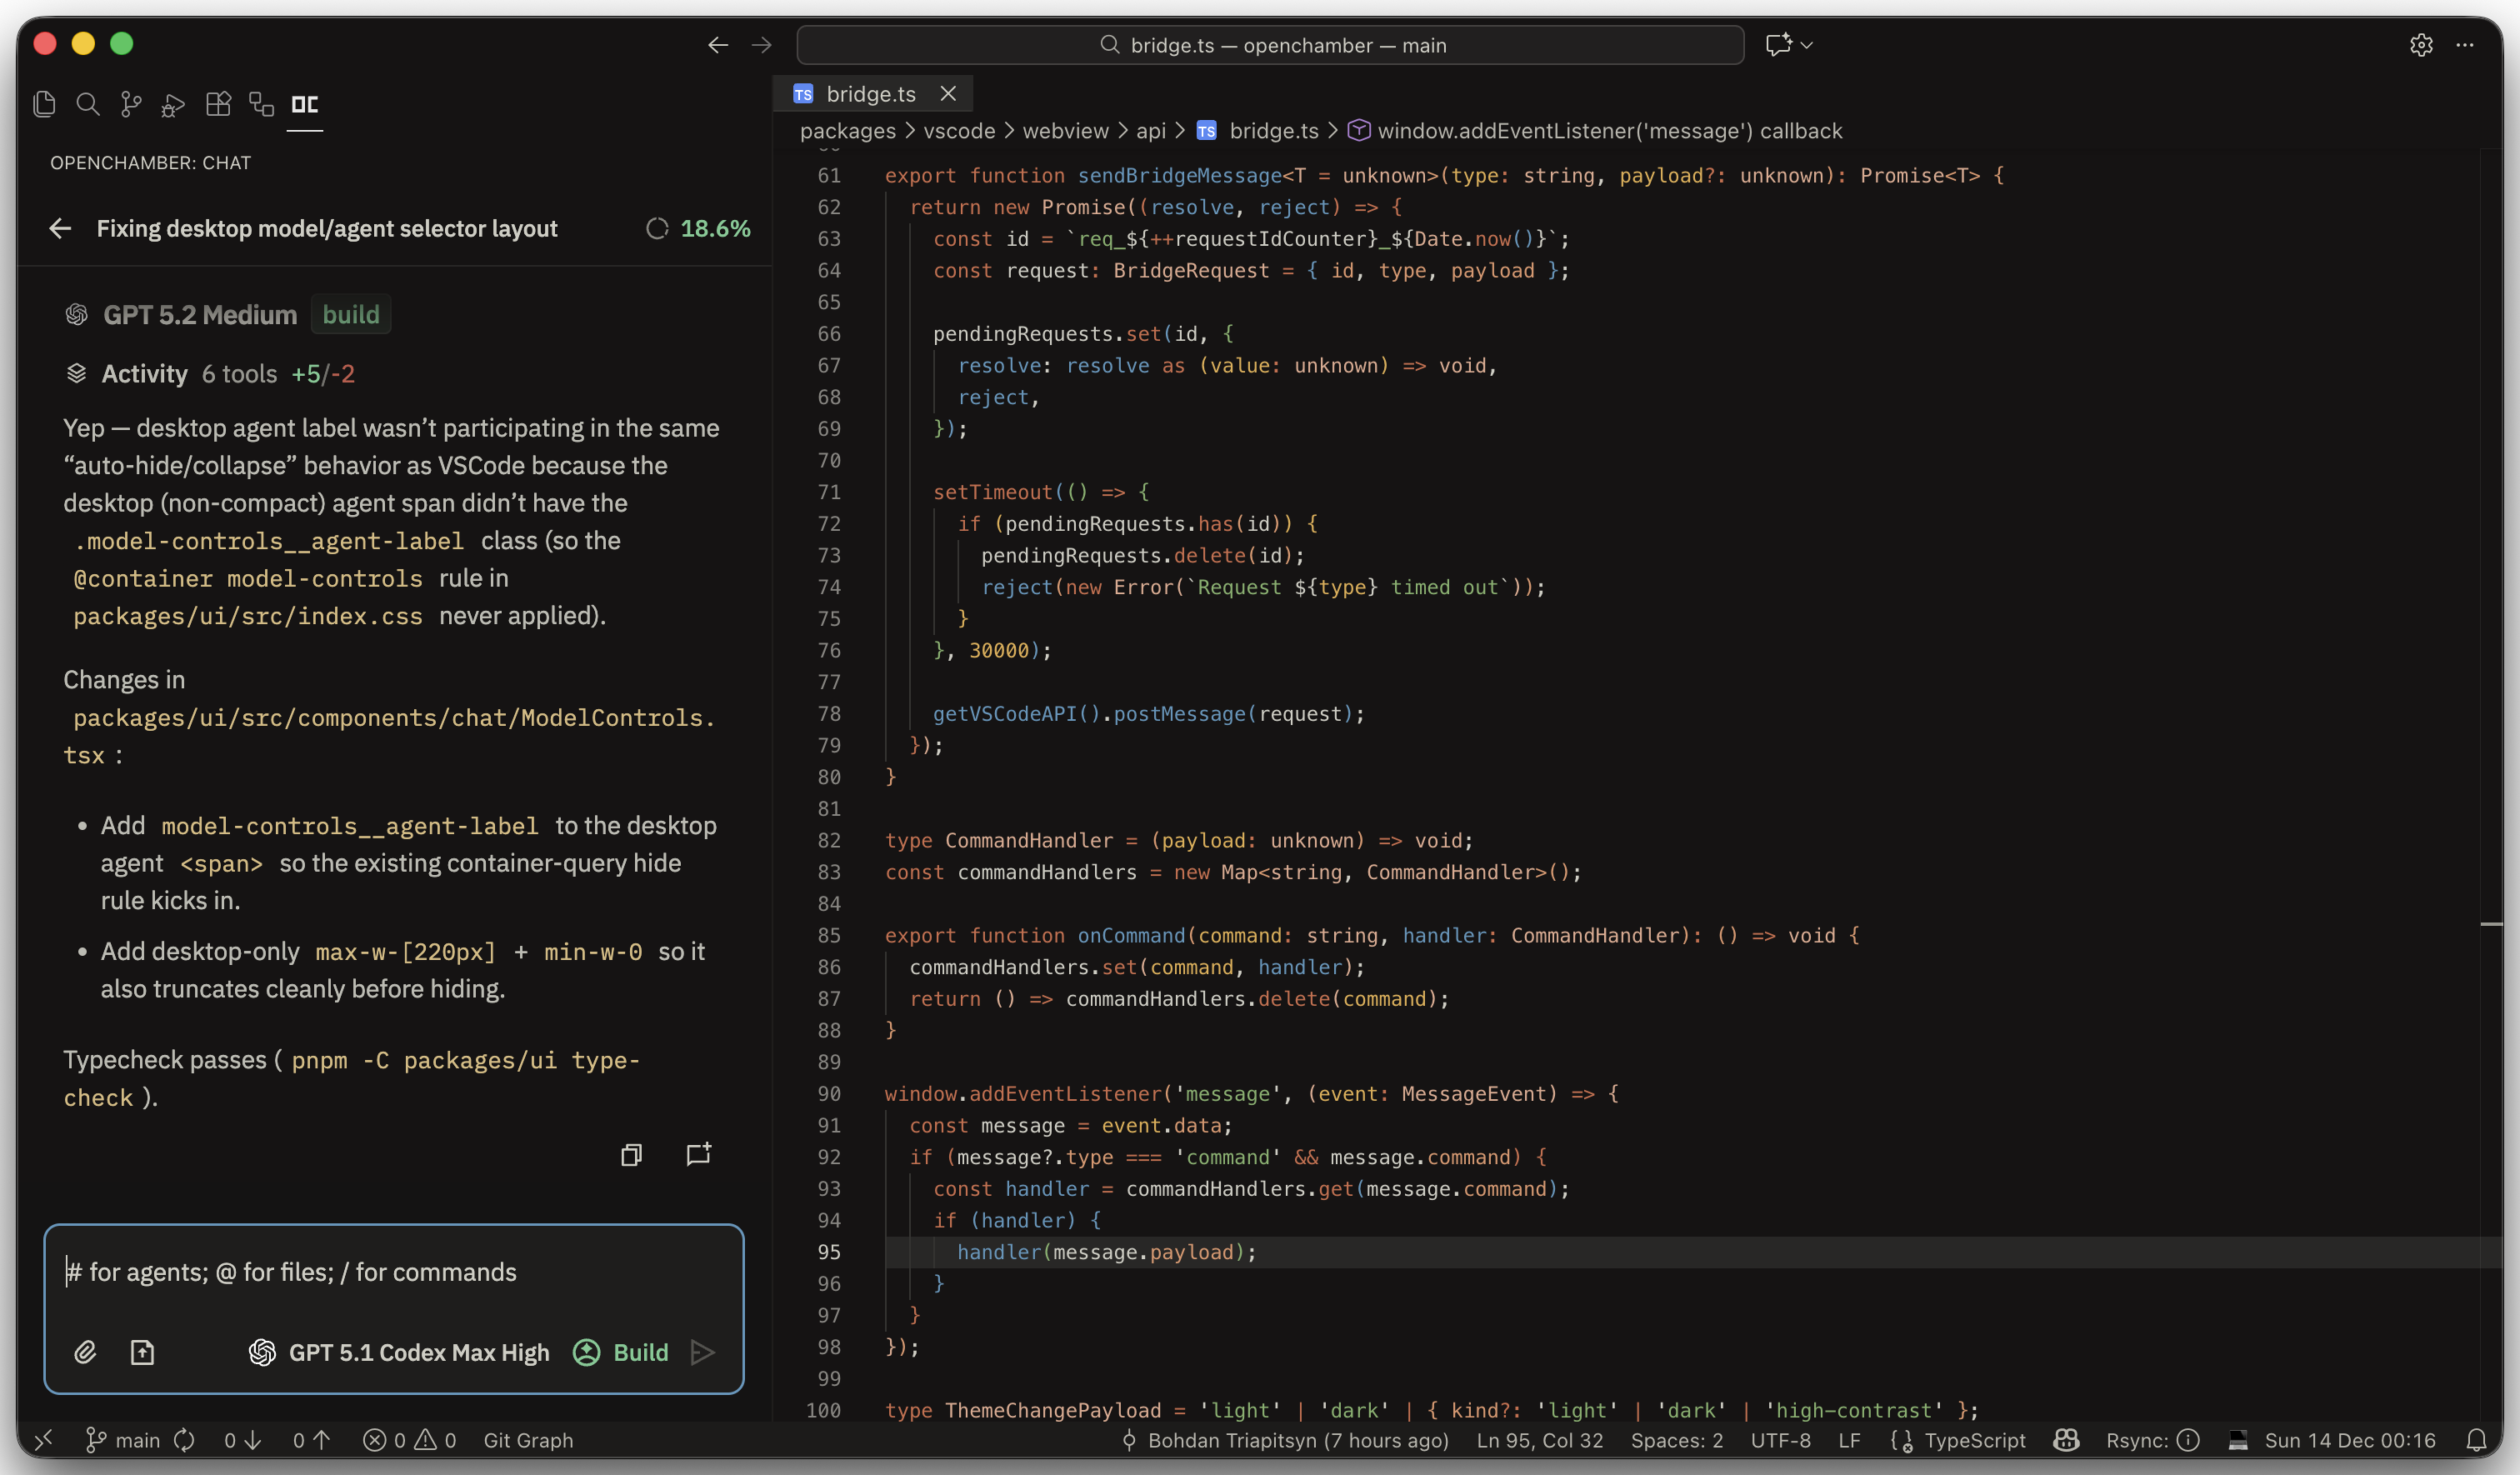This screenshot has height=1475, width=2520.
Task: Expand the chat dropdown chevron
Action: click(x=1807, y=45)
